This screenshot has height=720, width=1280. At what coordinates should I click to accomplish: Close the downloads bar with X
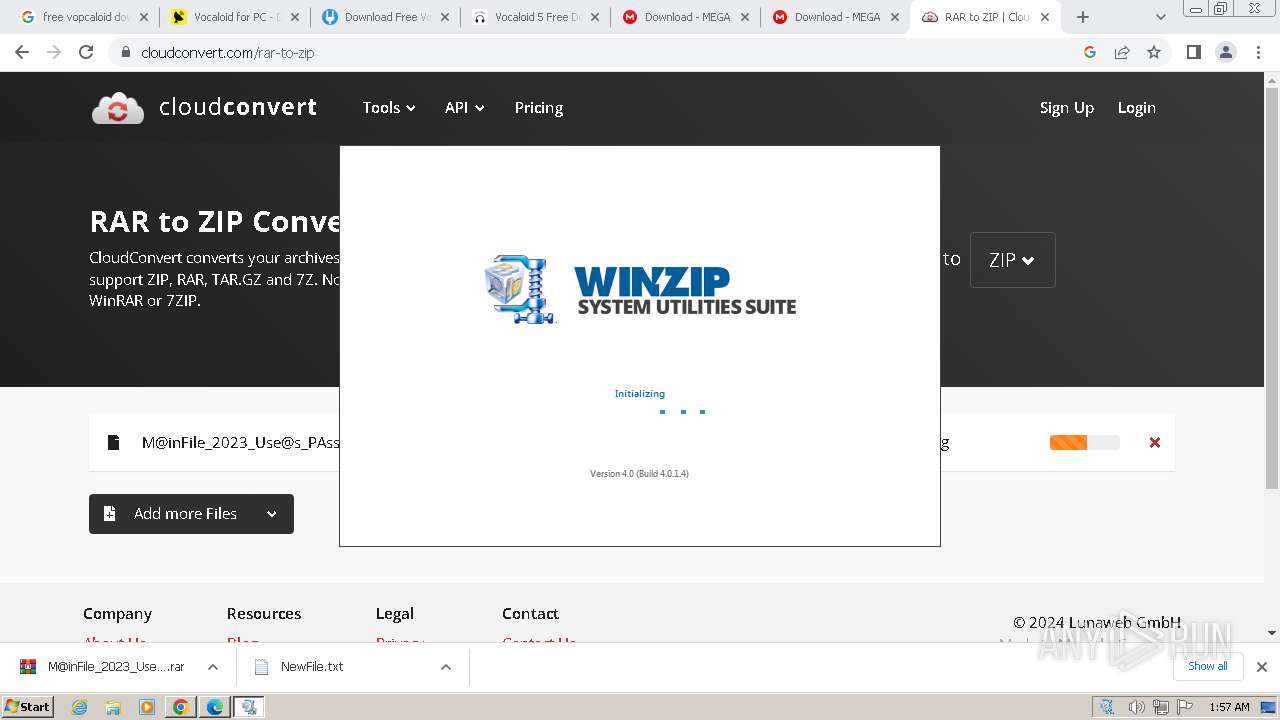1262,666
